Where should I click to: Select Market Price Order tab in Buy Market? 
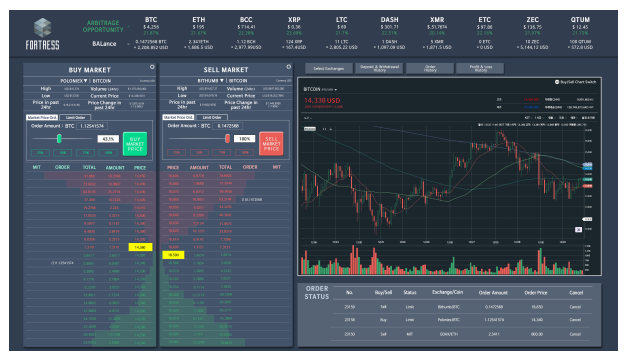(42, 118)
